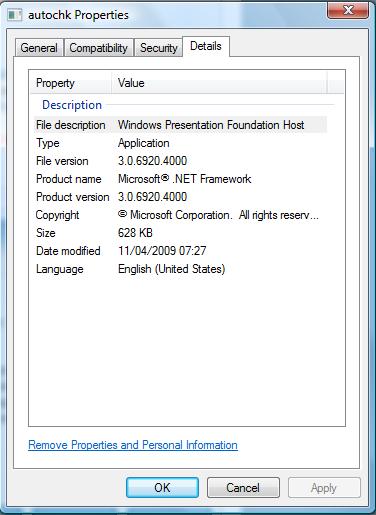Click the 628 KB size value
The height and width of the screenshot is (515, 376).
[x=135, y=233]
